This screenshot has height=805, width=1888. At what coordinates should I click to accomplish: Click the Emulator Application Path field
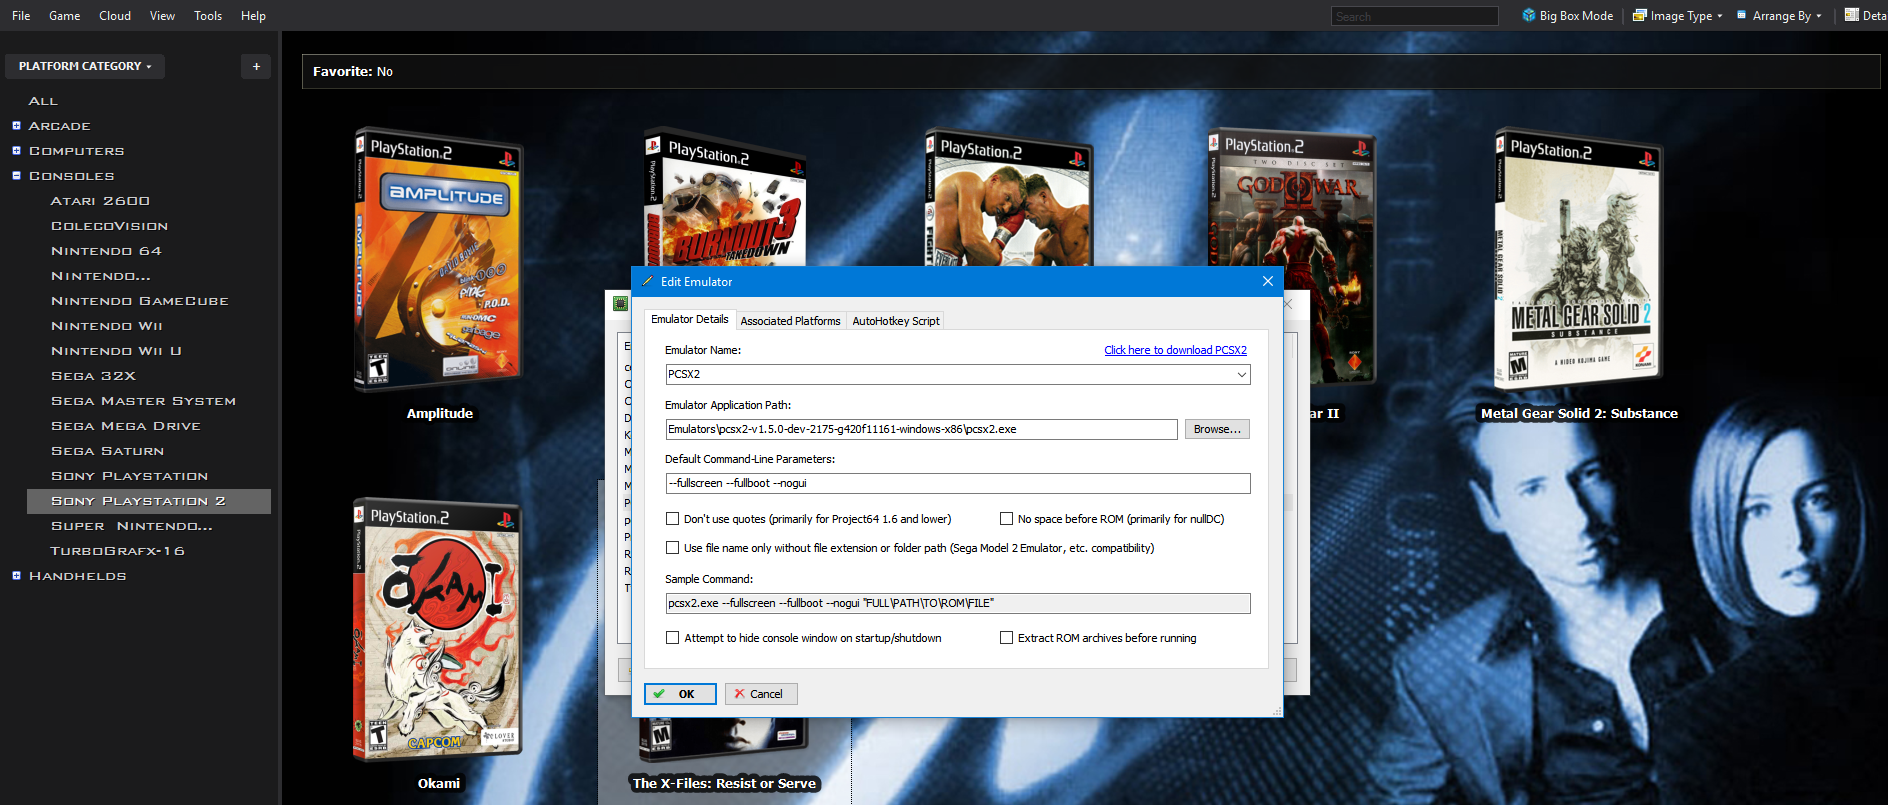coord(921,429)
